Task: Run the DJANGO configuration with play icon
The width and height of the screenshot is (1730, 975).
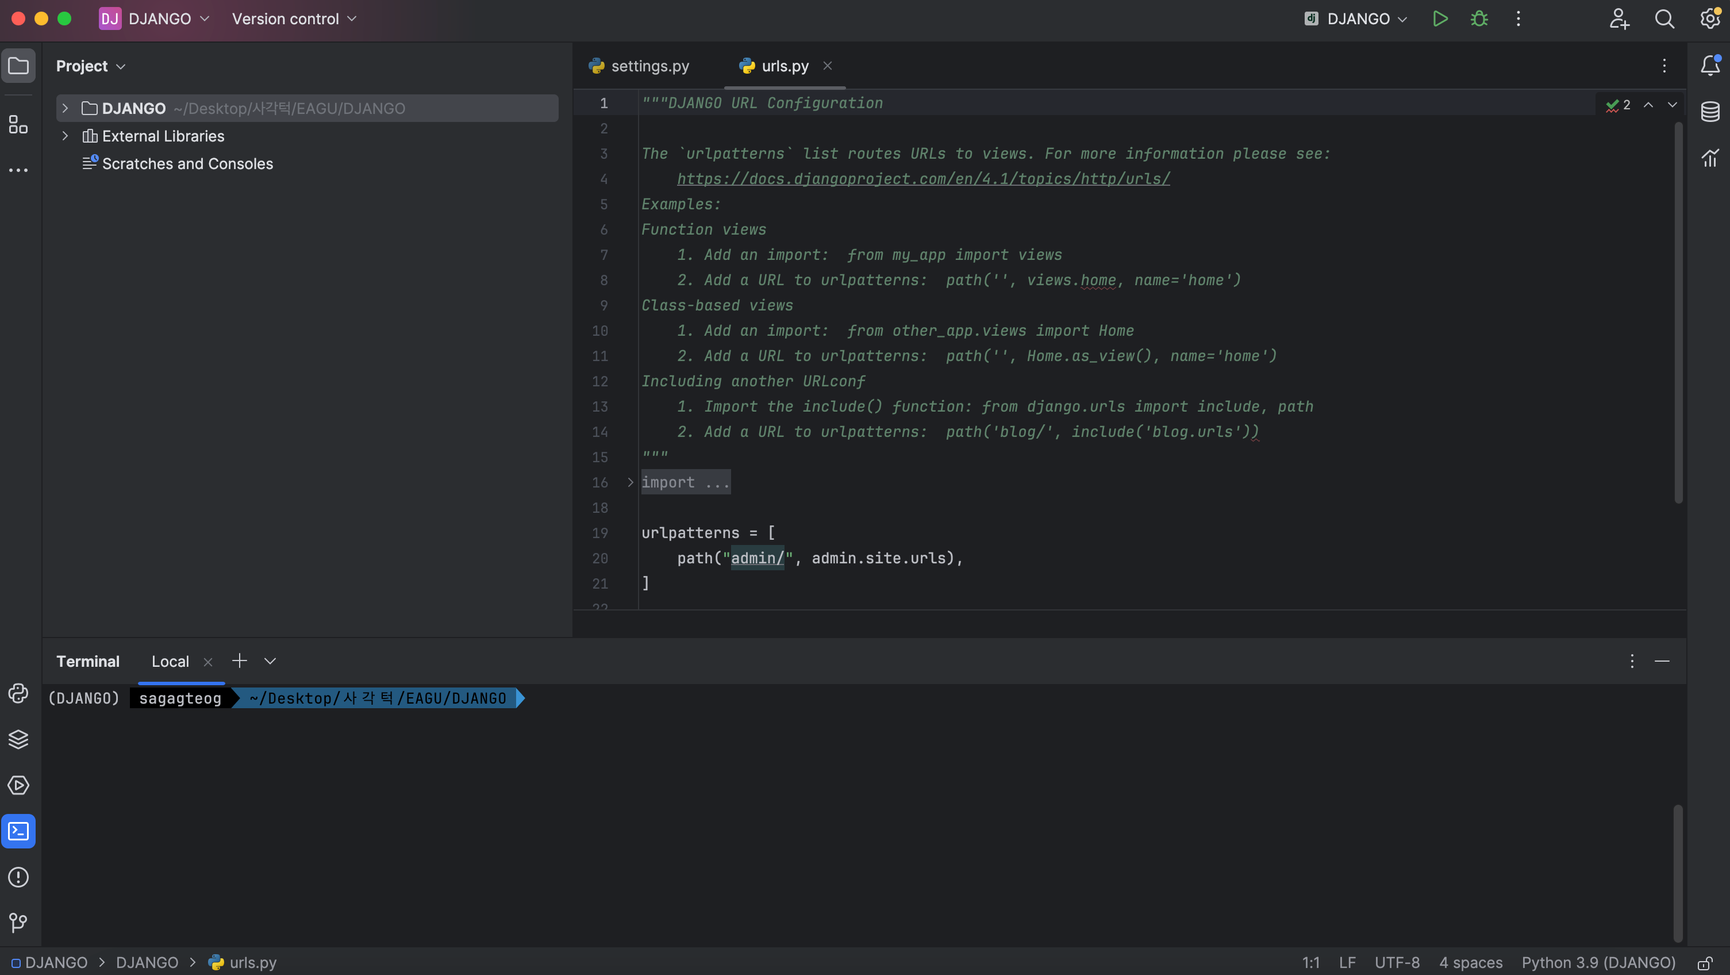Action: pos(1440,19)
